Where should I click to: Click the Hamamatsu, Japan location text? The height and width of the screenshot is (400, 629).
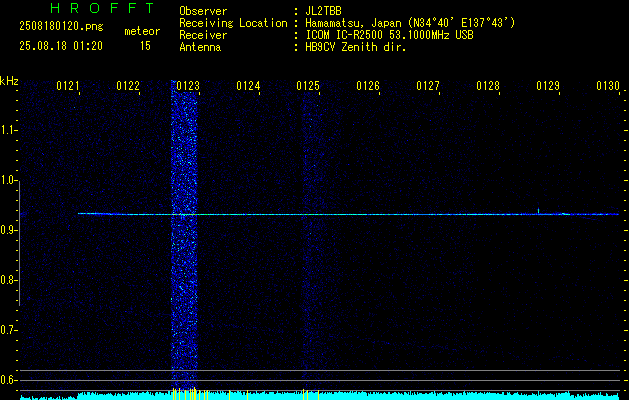click(410, 23)
